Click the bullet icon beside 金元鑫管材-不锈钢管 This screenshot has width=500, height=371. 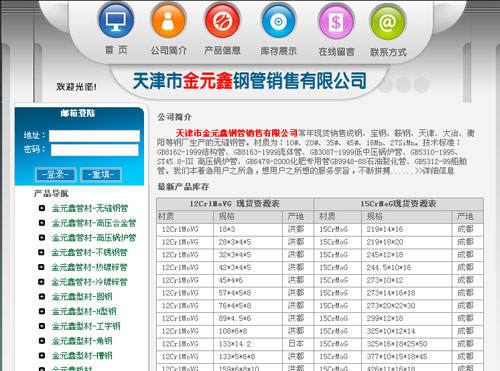[41, 252]
